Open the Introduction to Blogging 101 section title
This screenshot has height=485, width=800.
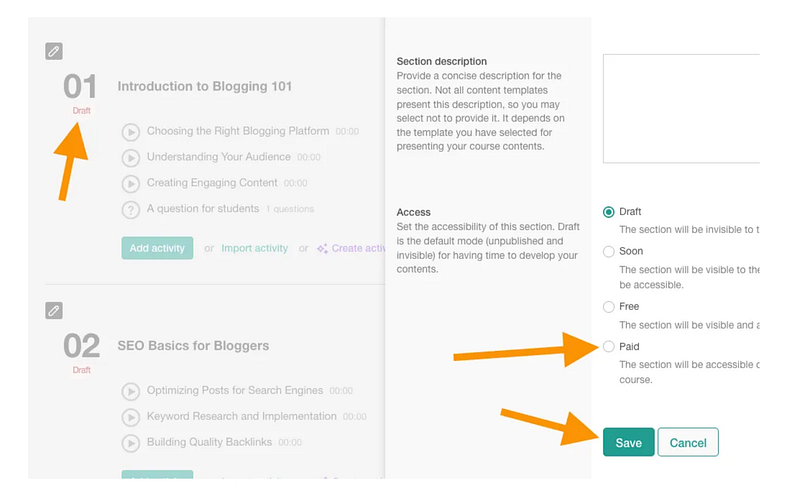pos(205,86)
